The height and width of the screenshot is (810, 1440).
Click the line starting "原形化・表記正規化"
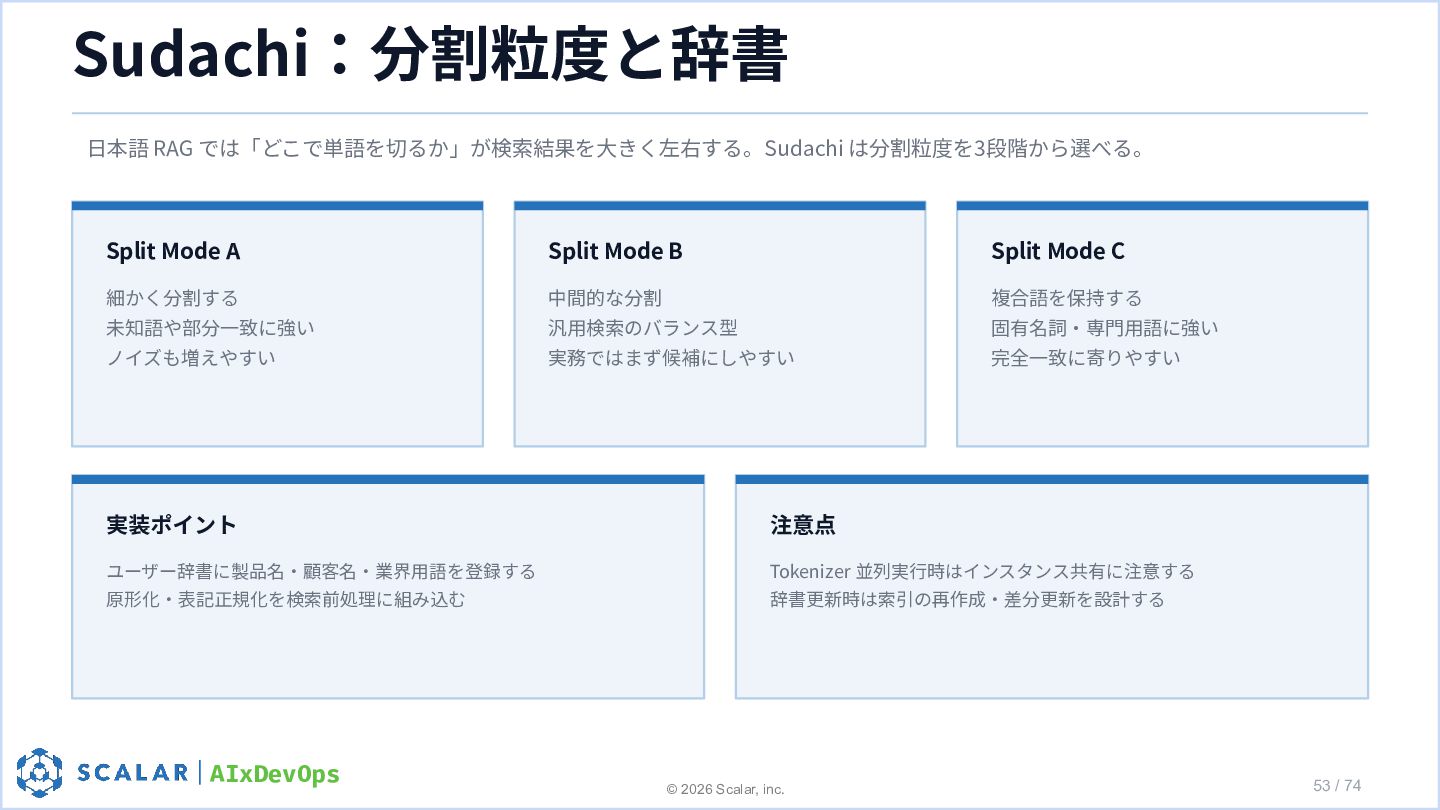click(x=286, y=600)
